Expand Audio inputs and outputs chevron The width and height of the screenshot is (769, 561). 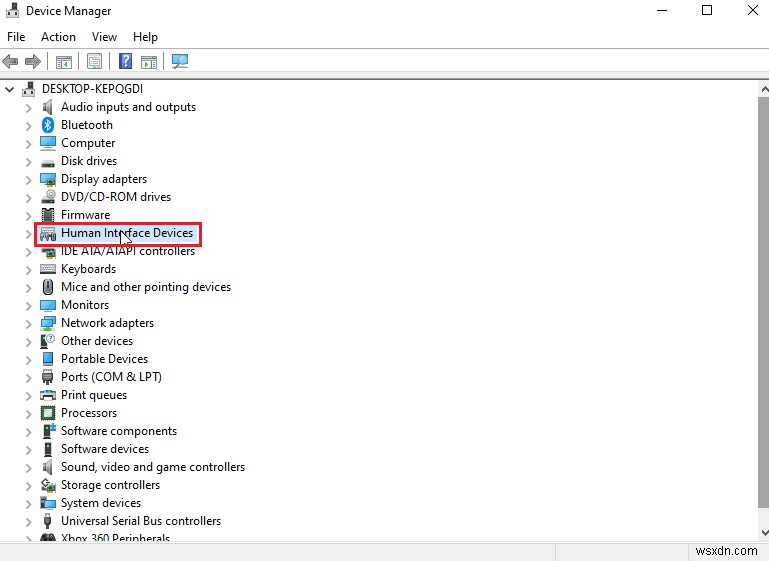click(28, 108)
